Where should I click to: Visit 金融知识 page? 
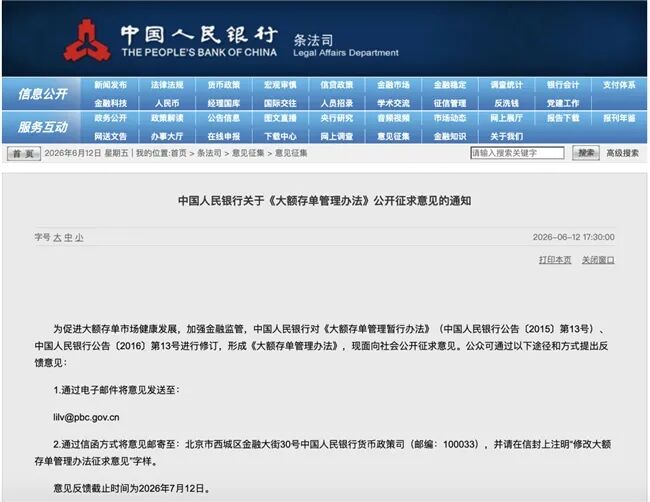pos(450,136)
